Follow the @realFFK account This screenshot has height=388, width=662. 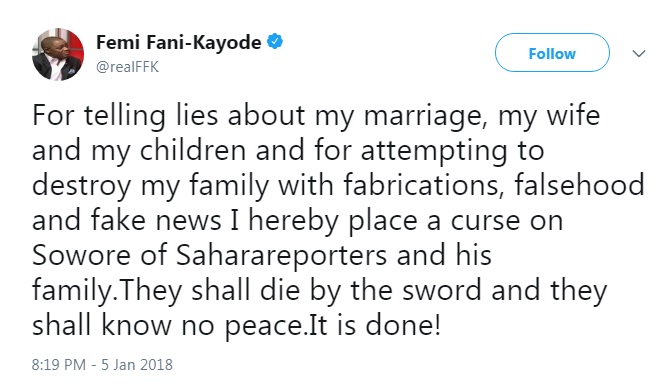552,53
